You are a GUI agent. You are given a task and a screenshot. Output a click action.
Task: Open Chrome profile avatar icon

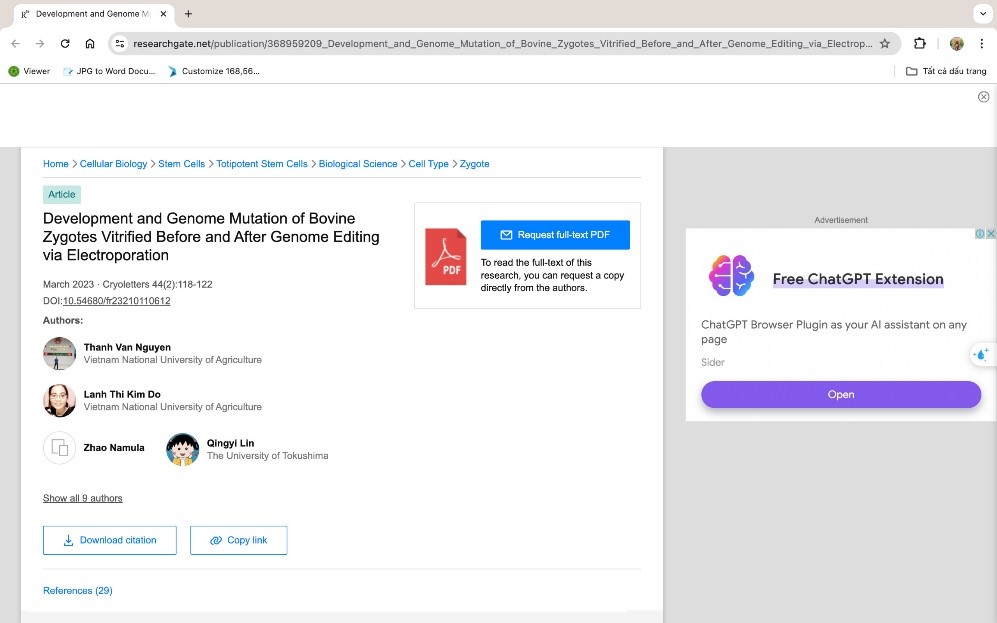click(956, 44)
